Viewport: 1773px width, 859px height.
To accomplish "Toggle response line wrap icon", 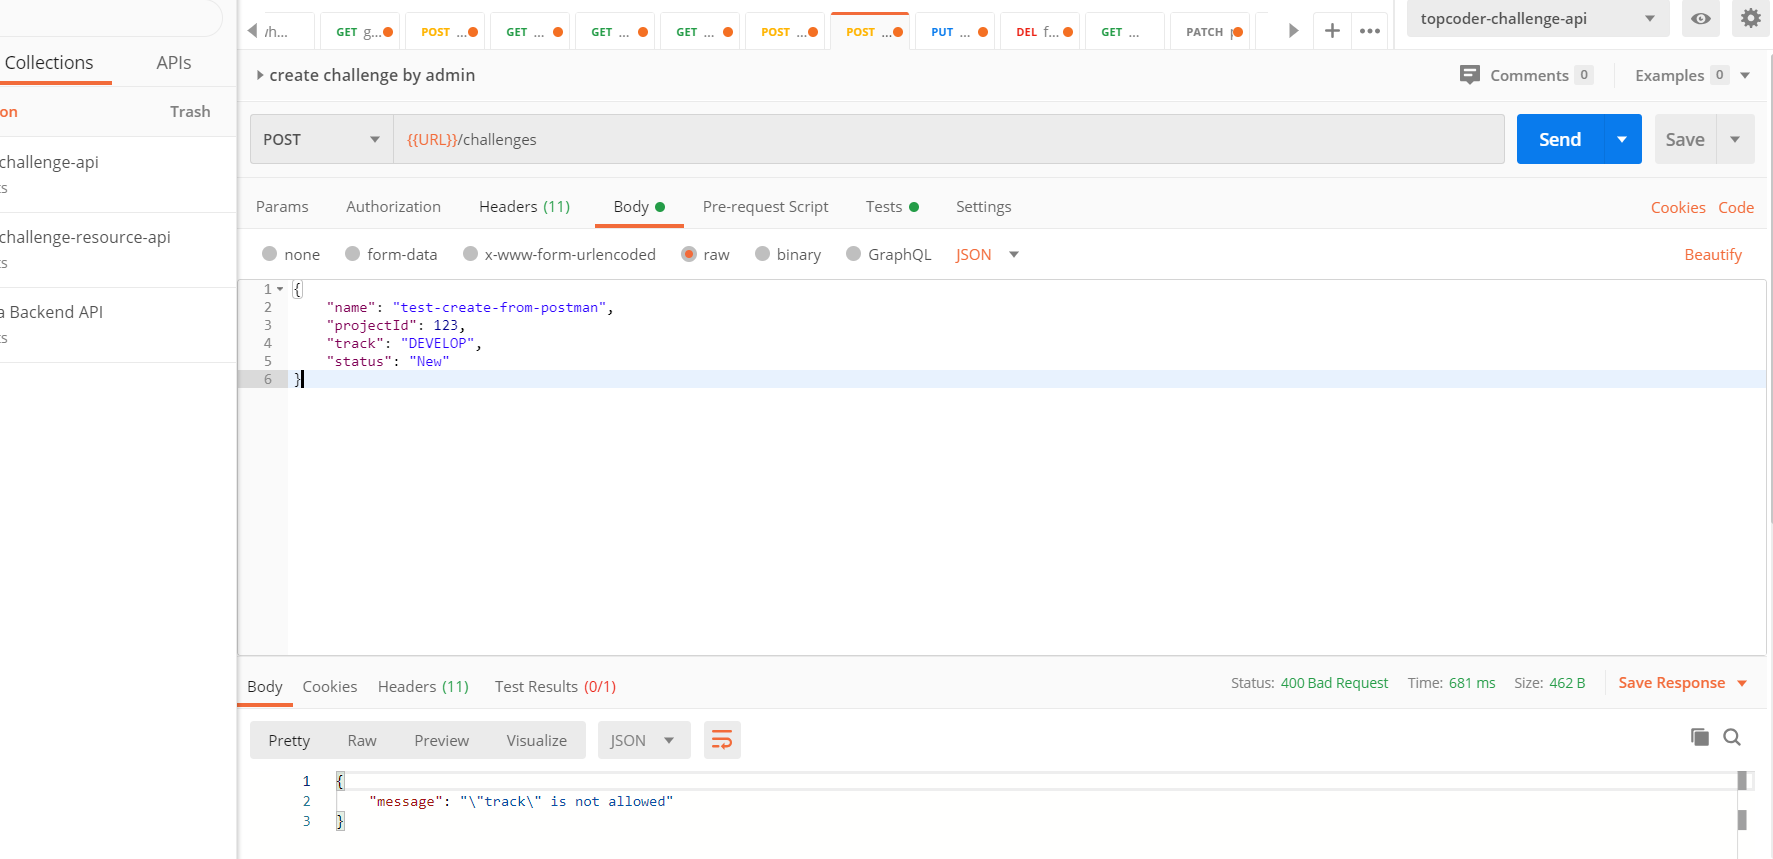I will (722, 740).
